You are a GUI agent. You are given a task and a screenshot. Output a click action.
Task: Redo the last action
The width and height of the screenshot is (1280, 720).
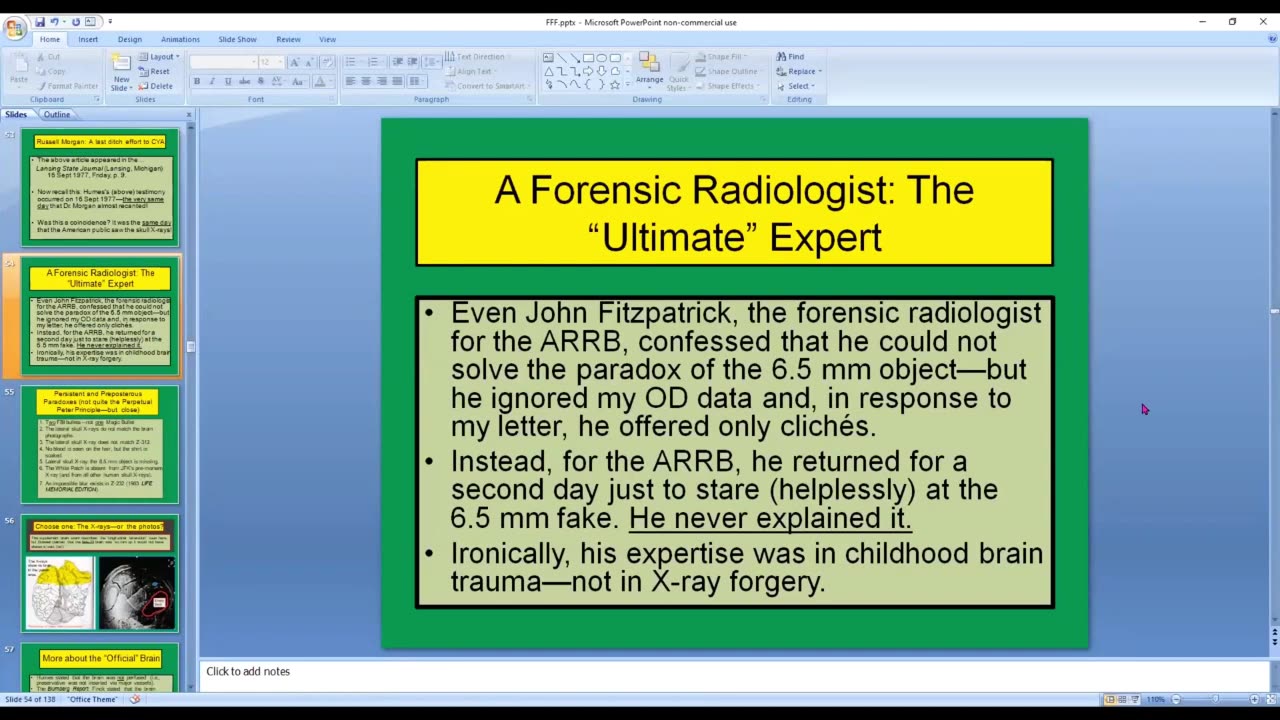point(76,22)
